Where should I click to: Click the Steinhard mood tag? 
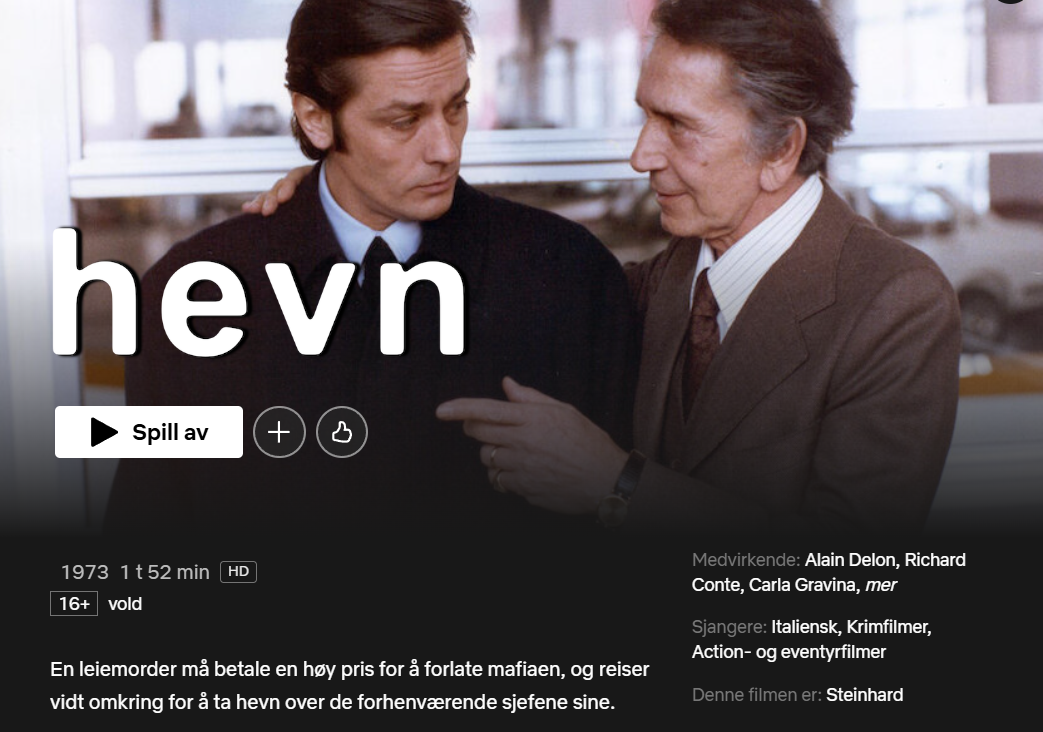pyautogui.click(x=865, y=695)
